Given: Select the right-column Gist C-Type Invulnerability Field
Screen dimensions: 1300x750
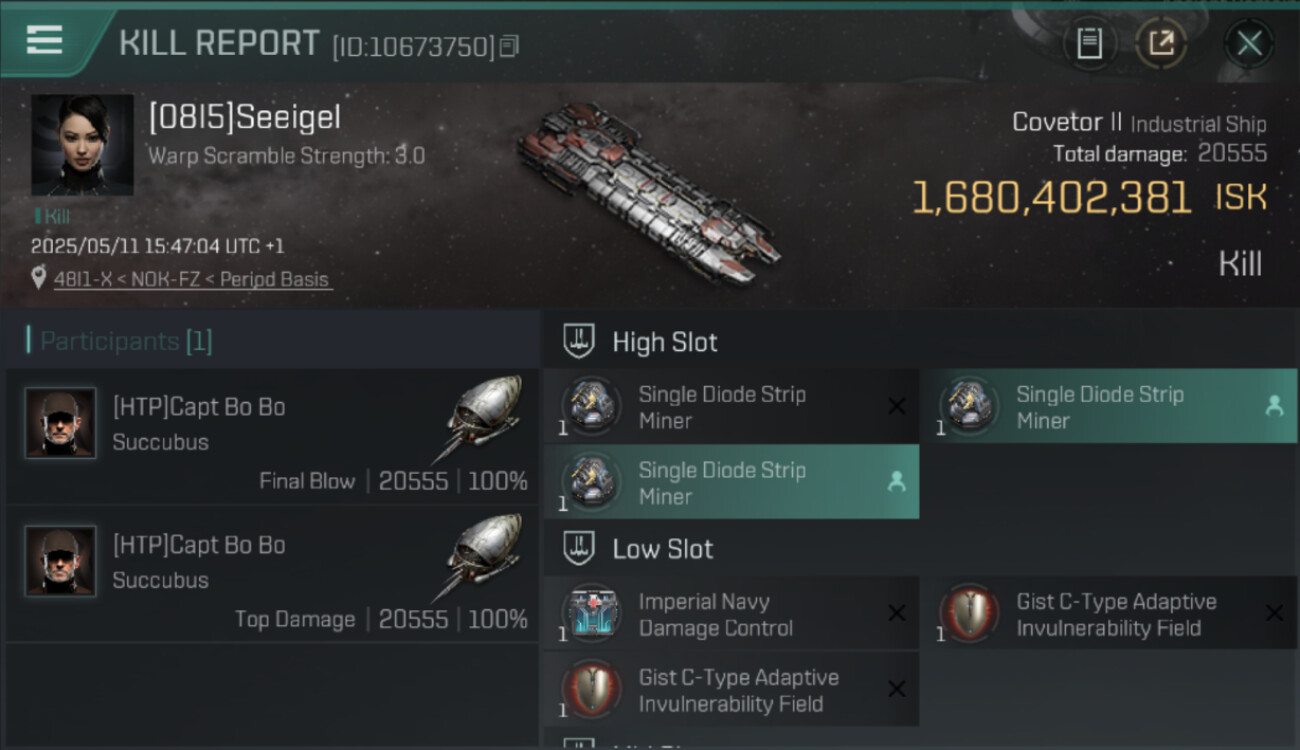Looking at the screenshot, I should 1108,615.
